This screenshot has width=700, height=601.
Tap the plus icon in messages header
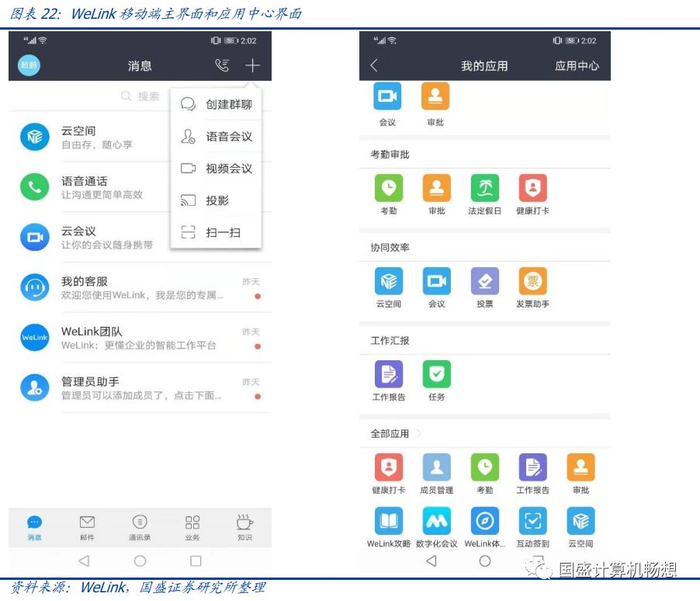click(x=252, y=66)
